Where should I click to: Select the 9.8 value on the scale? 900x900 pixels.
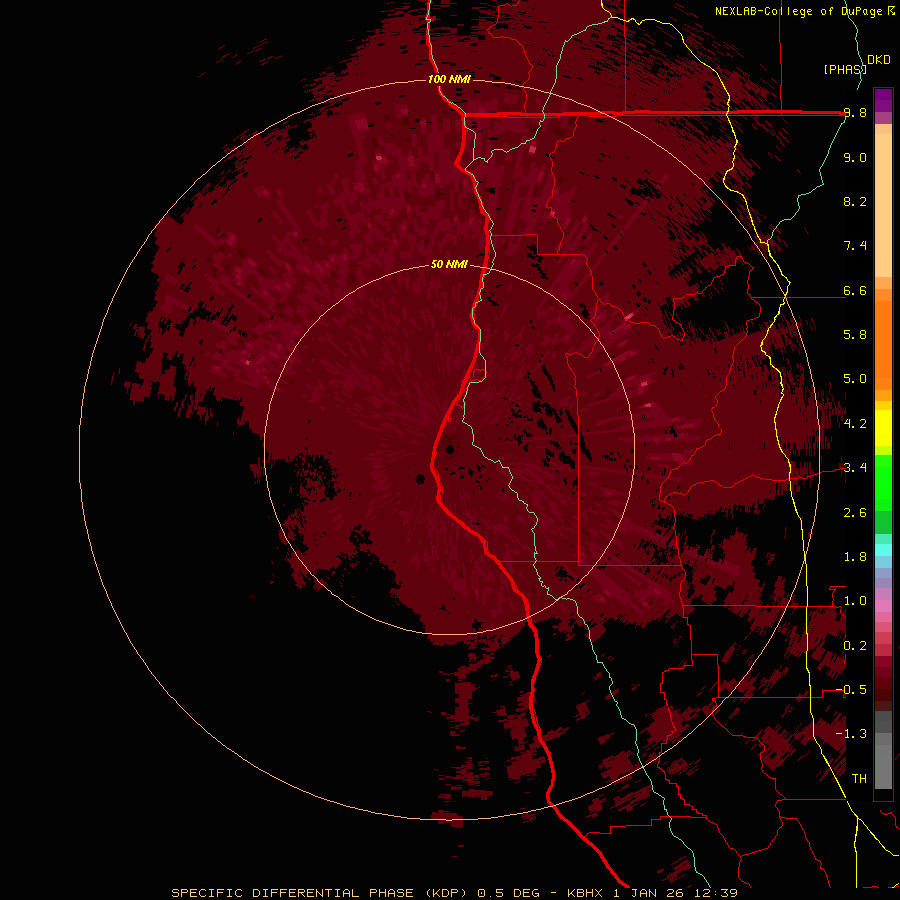click(855, 112)
